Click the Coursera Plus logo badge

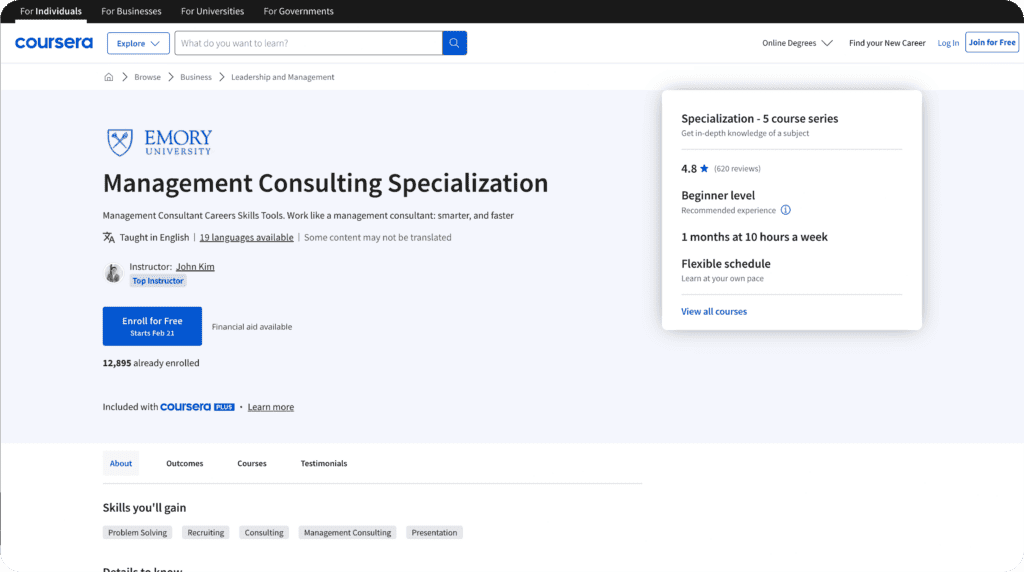click(x=197, y=407)
